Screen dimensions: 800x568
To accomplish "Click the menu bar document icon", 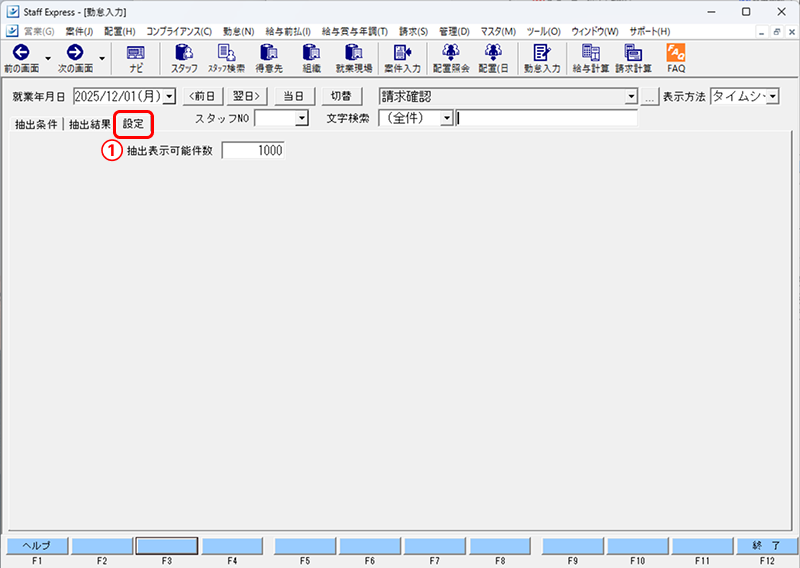I will (12, 31).
